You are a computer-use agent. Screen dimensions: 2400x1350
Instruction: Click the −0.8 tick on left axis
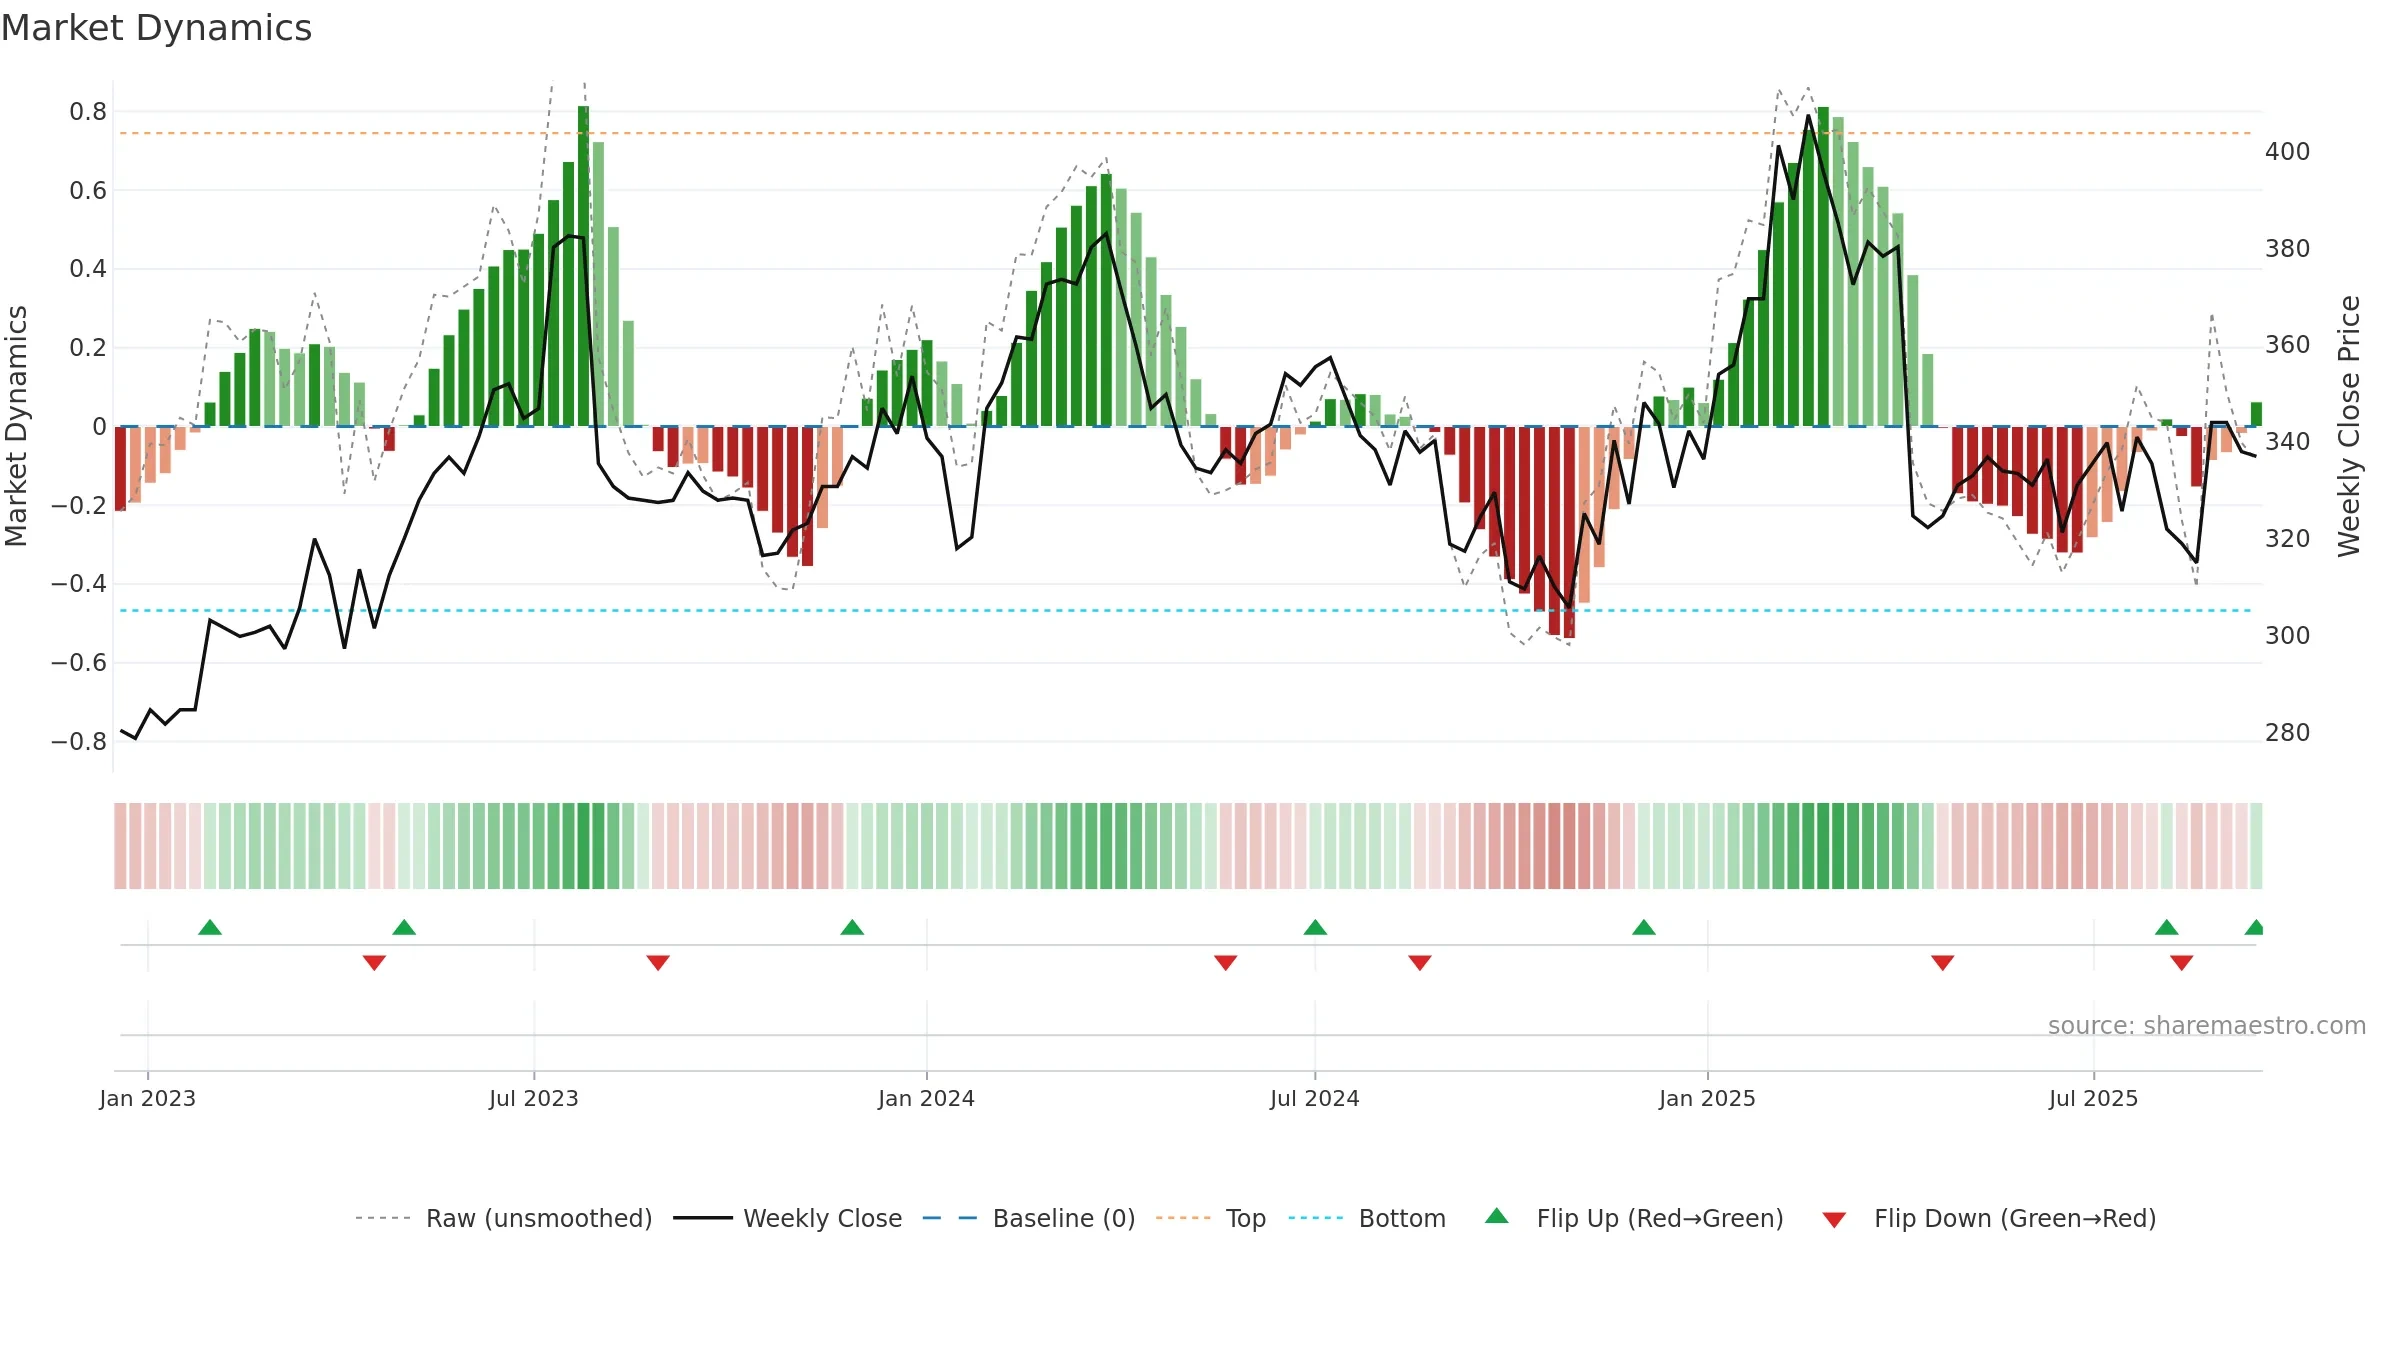click(x=79, y=741)
